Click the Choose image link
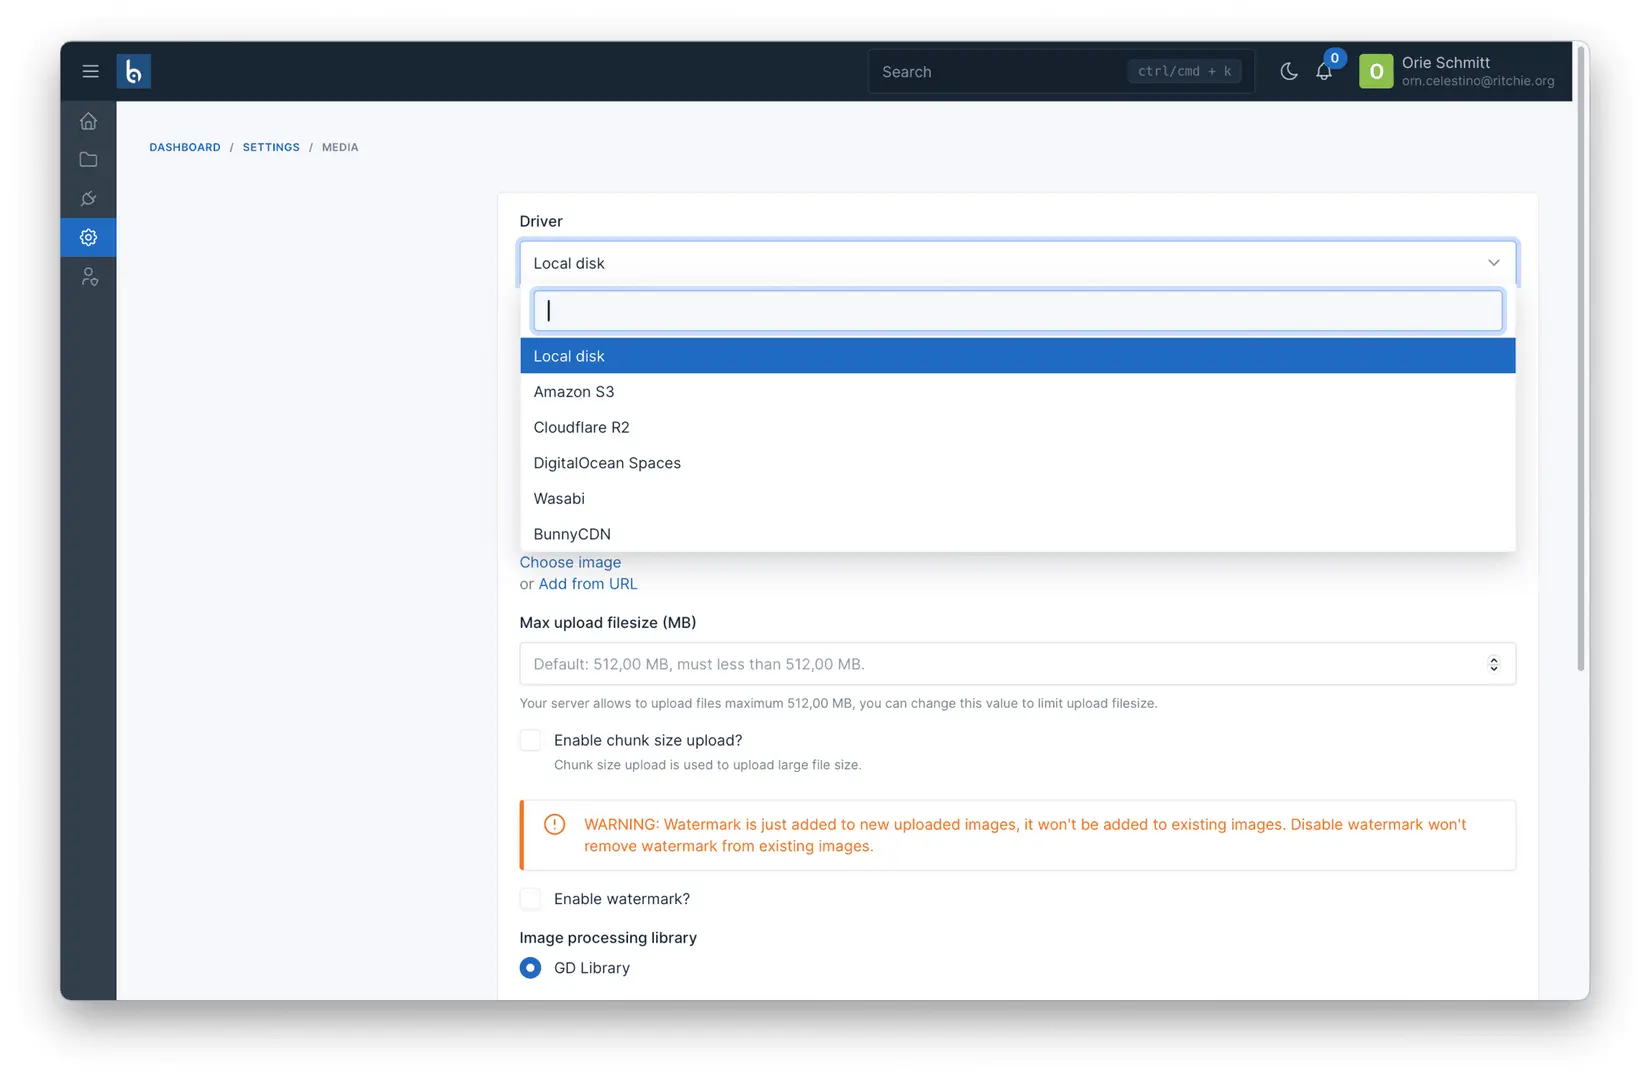Screen dimensions: 1650x1080 click(x=570, y=562)
